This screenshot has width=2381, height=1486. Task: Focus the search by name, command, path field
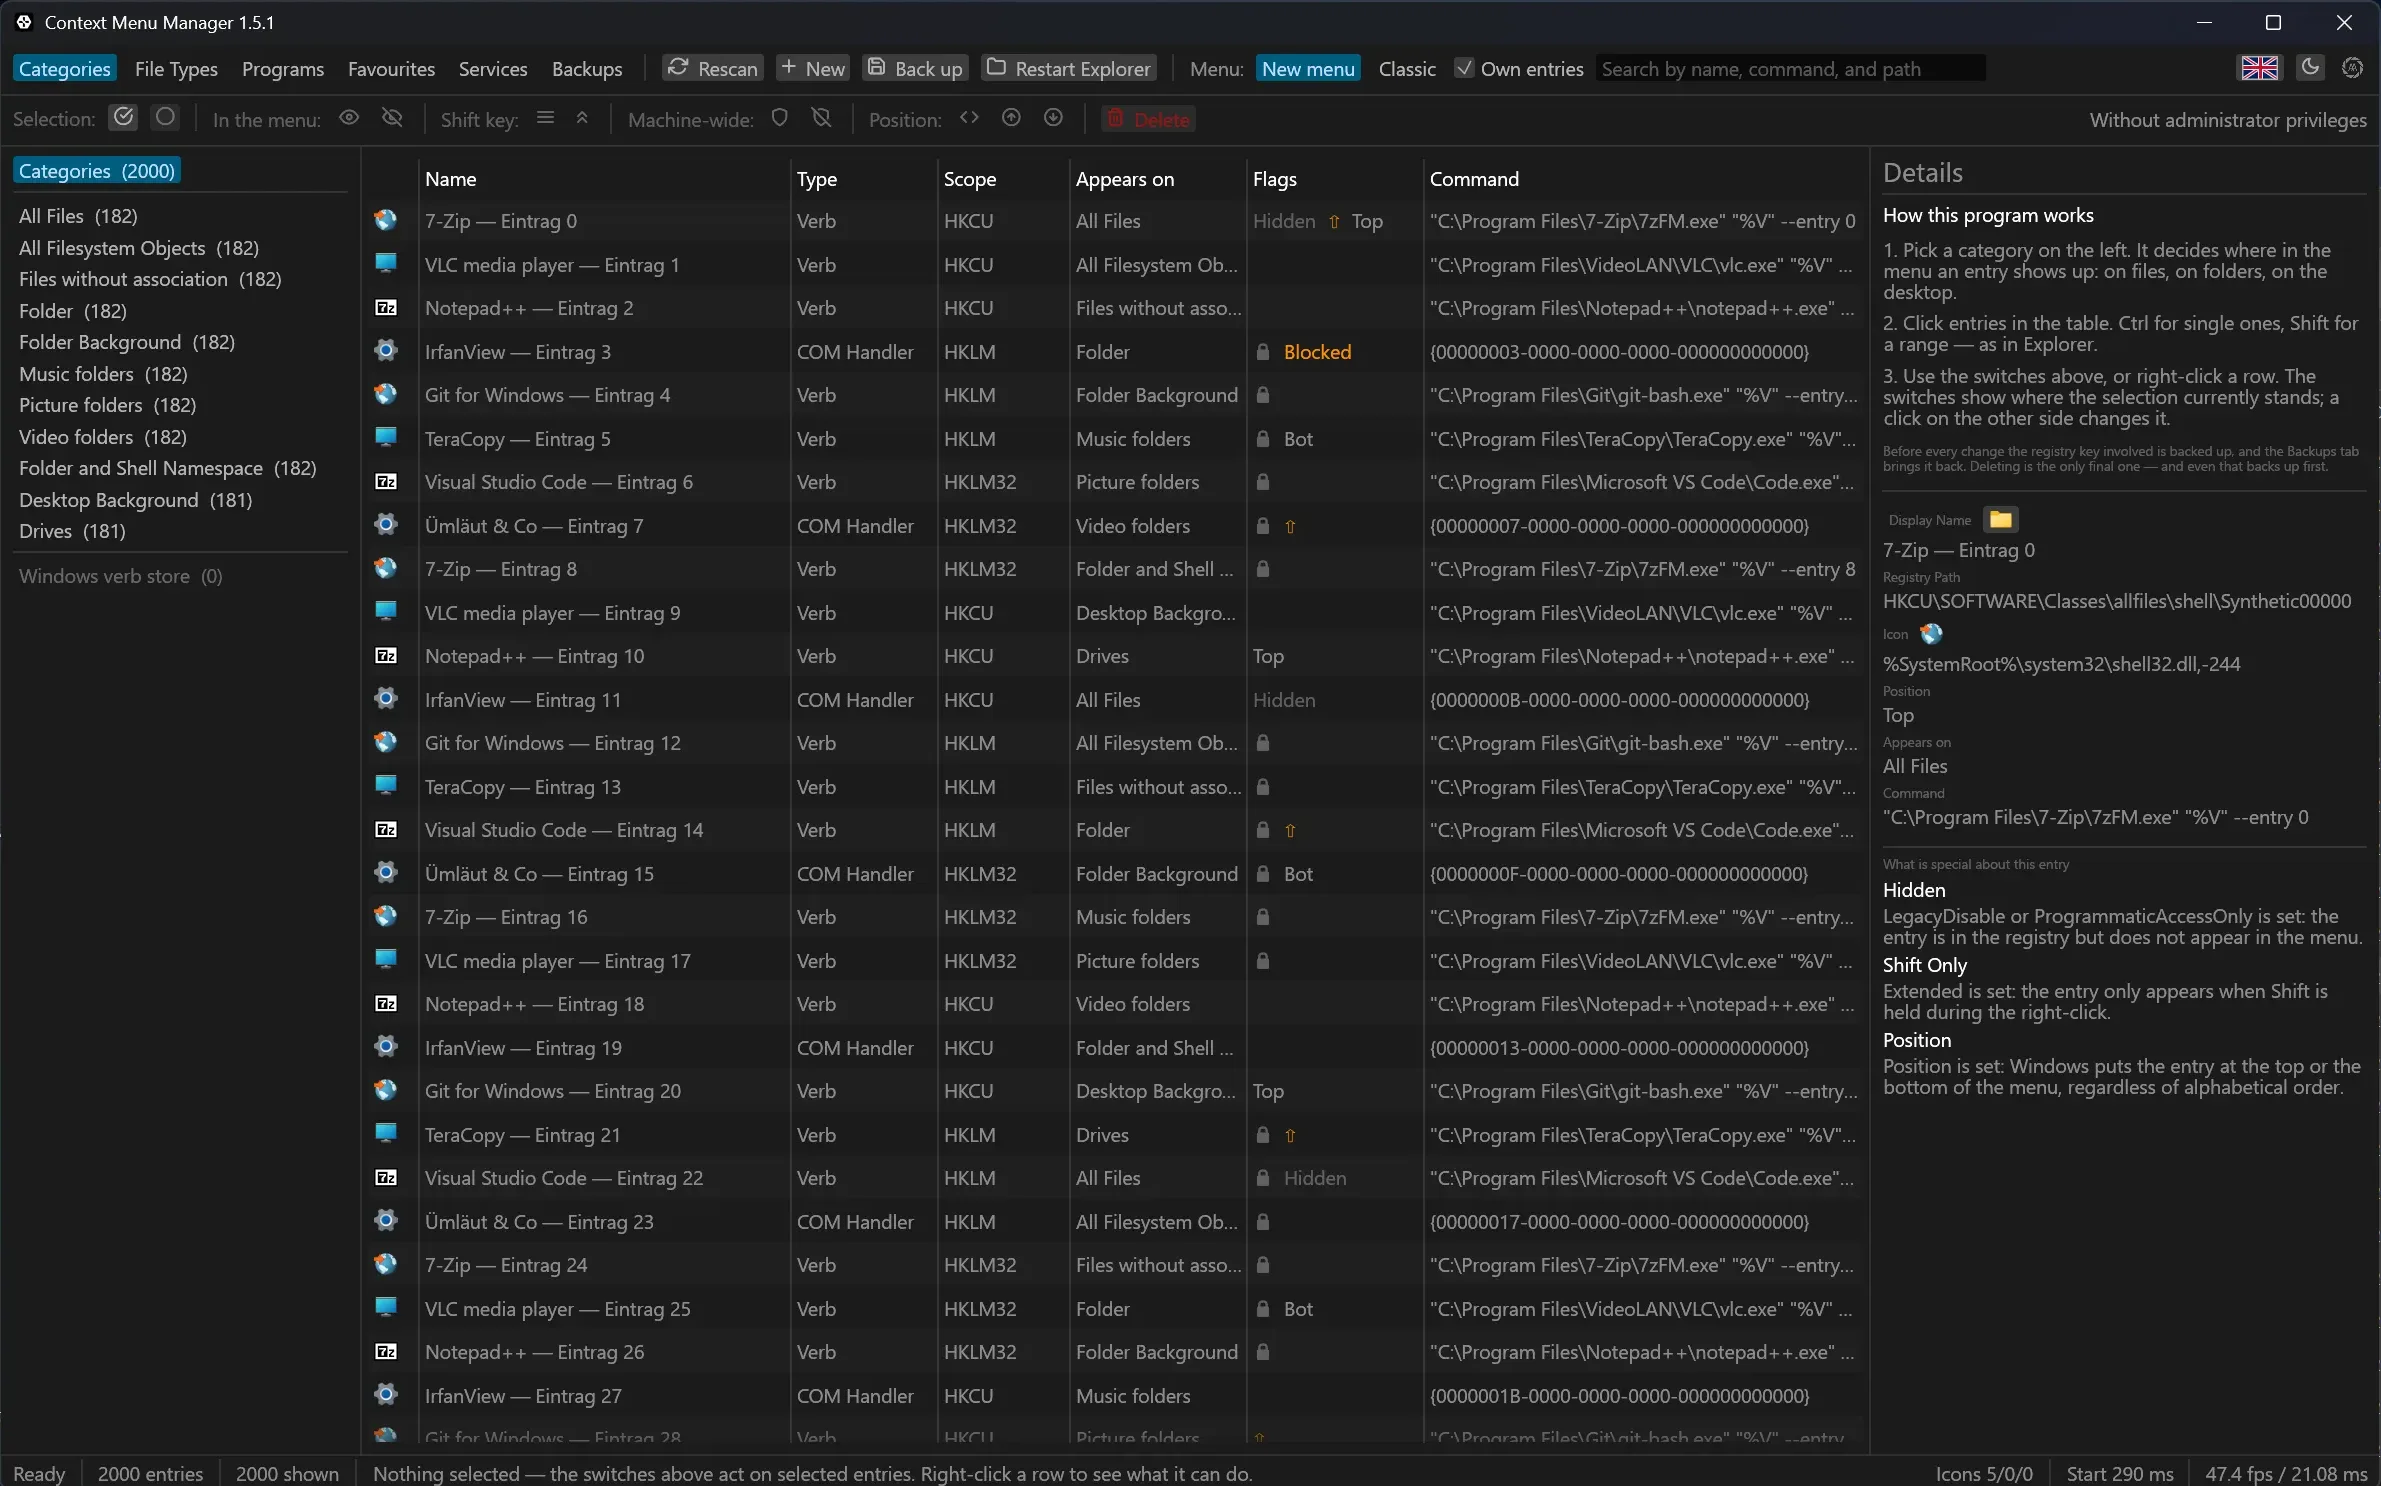click(x=1790, y=68)
